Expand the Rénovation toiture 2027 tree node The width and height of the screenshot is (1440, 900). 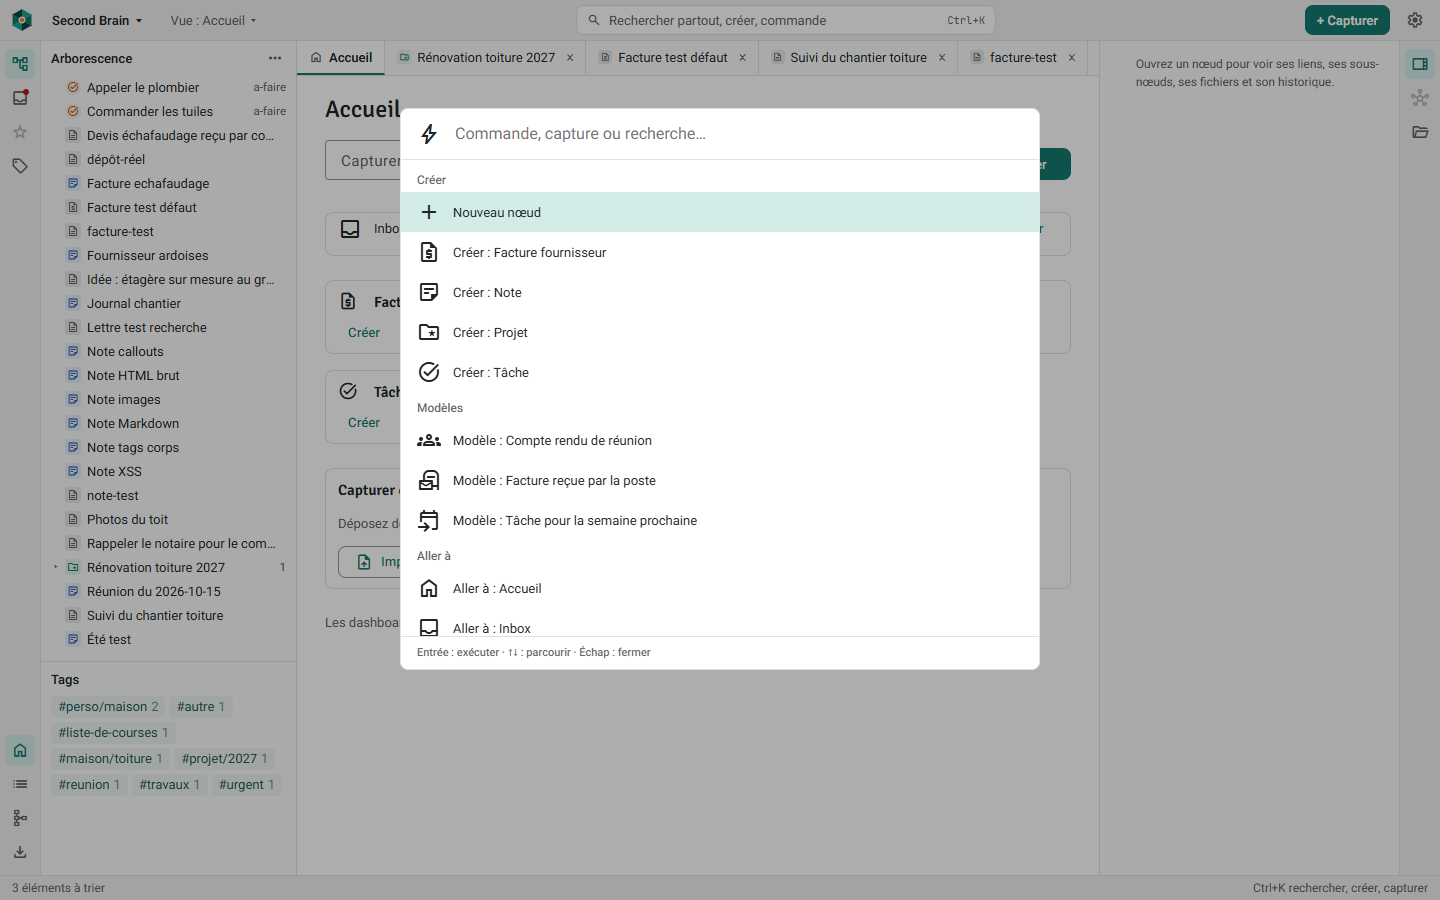point(56,567)
